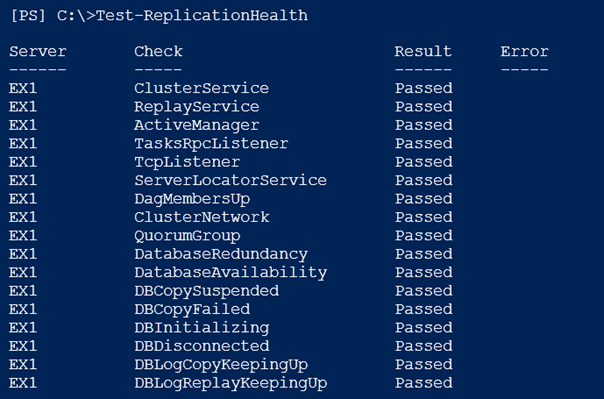
Task: Click the DBCopyFailed check text
Action: tap(192, 310)
